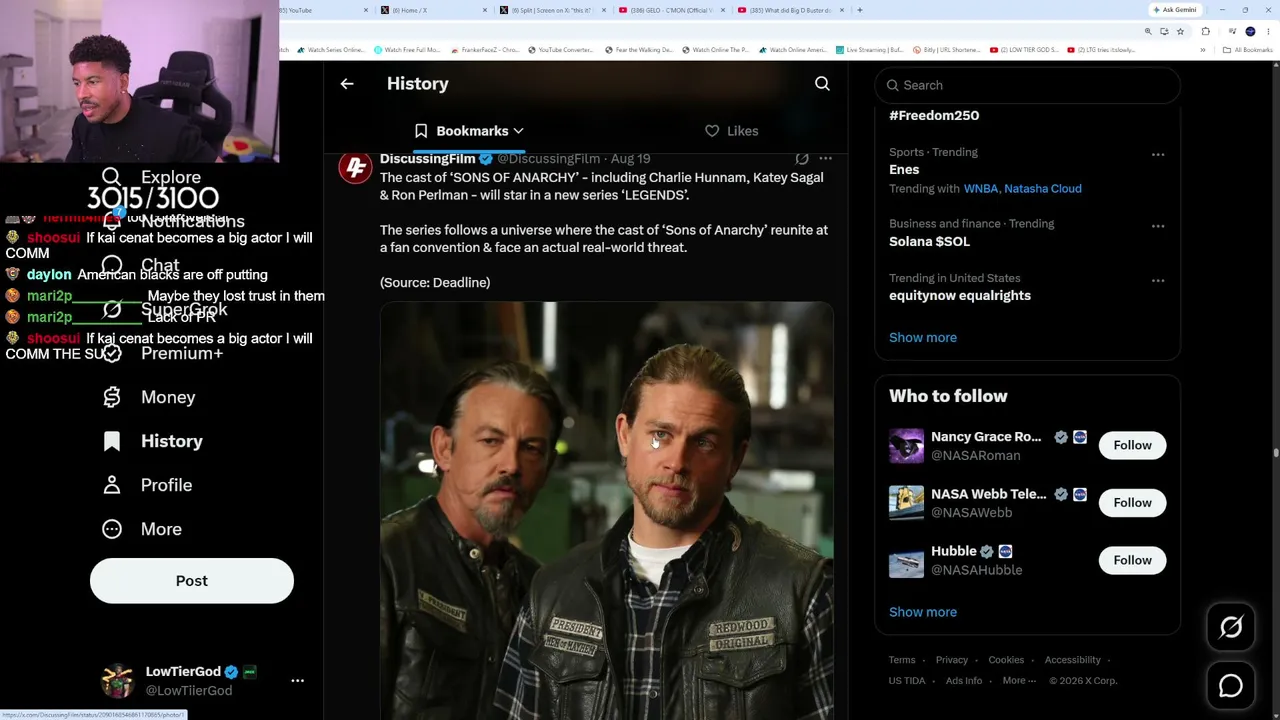This screenshot has width=1280, height=720.
Task: Close the Home / X browser tab
Action: tap(485, 10)
